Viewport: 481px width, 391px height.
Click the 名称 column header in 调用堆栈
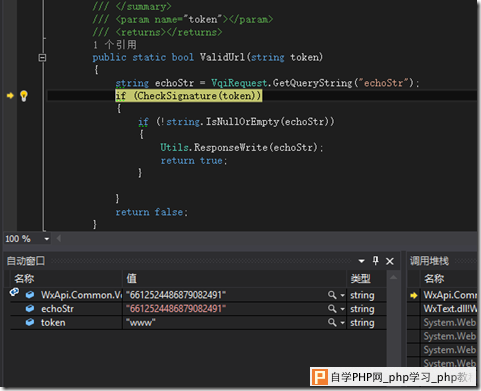(434, 279)
